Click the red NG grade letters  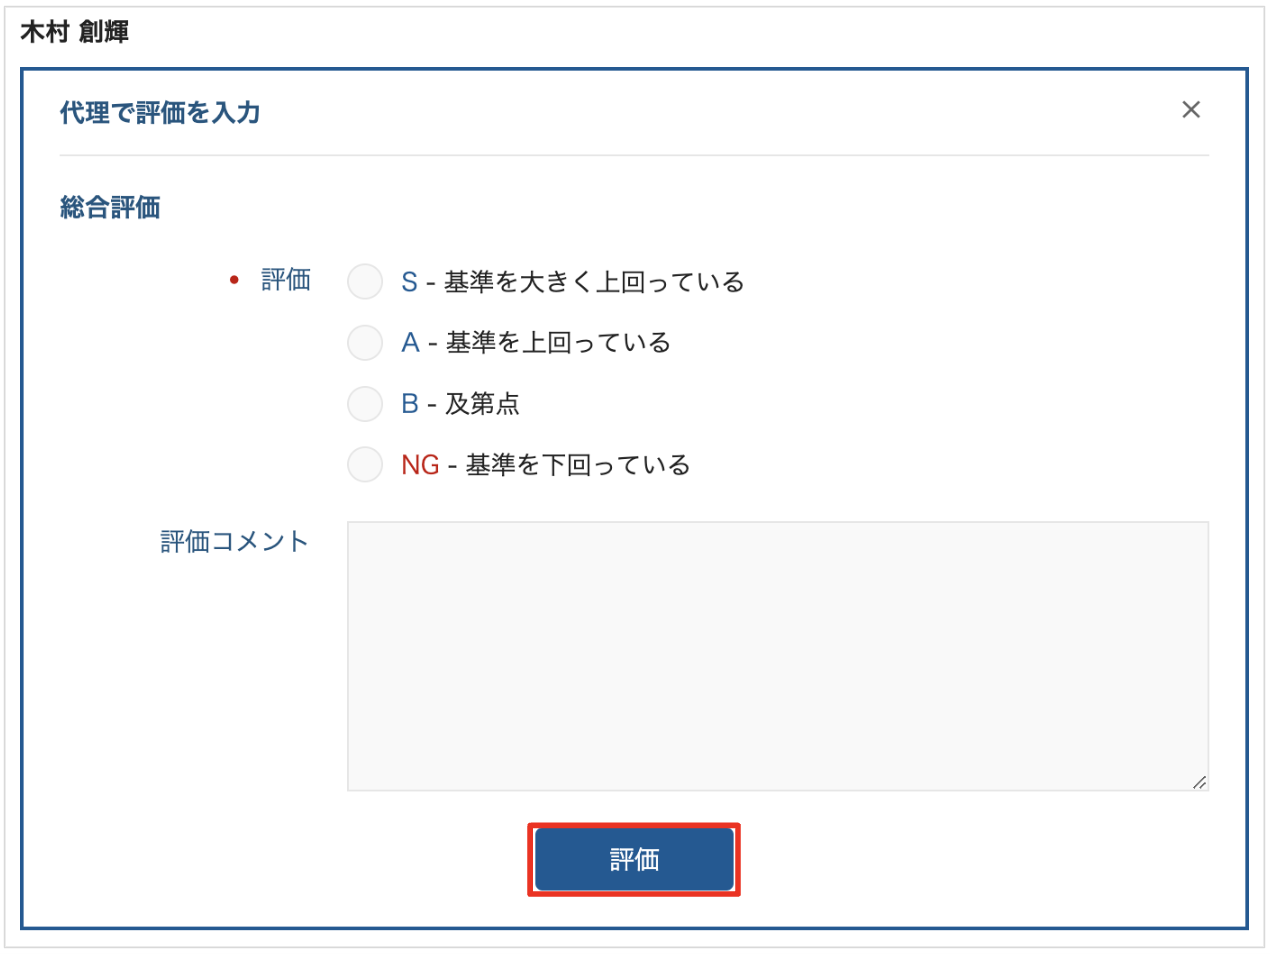coord(420,465)
